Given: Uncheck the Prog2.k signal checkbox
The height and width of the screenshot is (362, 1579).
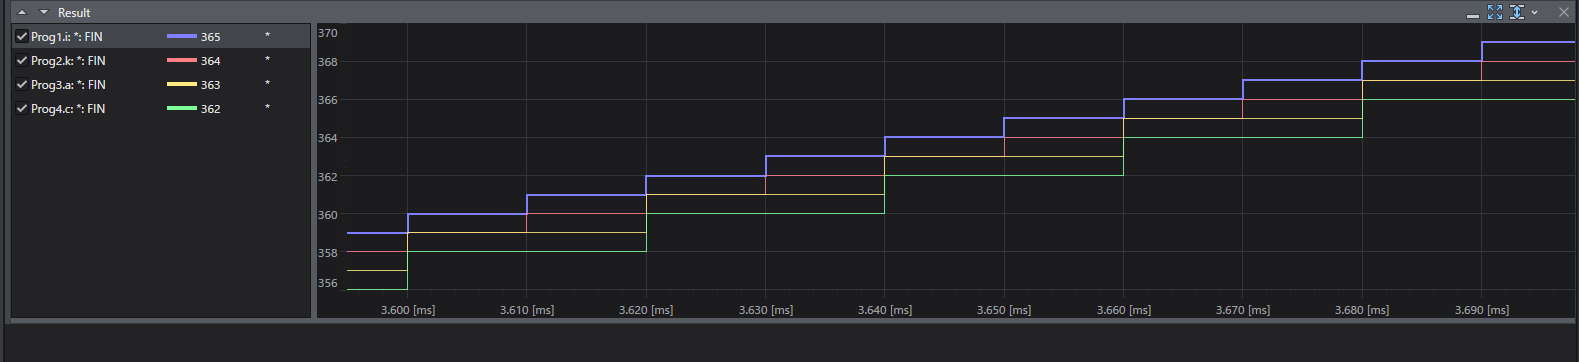Looking at the screenshot, I should pos(22,60).
